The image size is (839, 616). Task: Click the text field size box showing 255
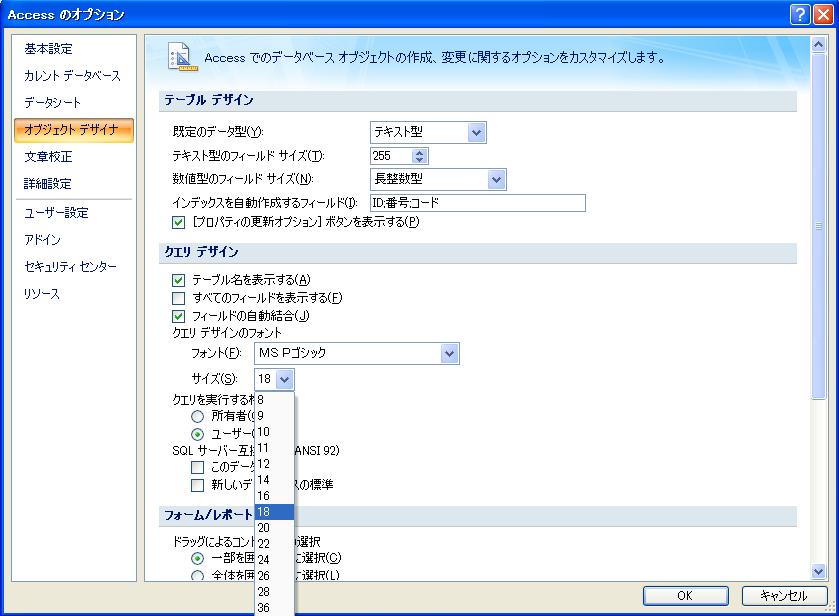point(392,156)
